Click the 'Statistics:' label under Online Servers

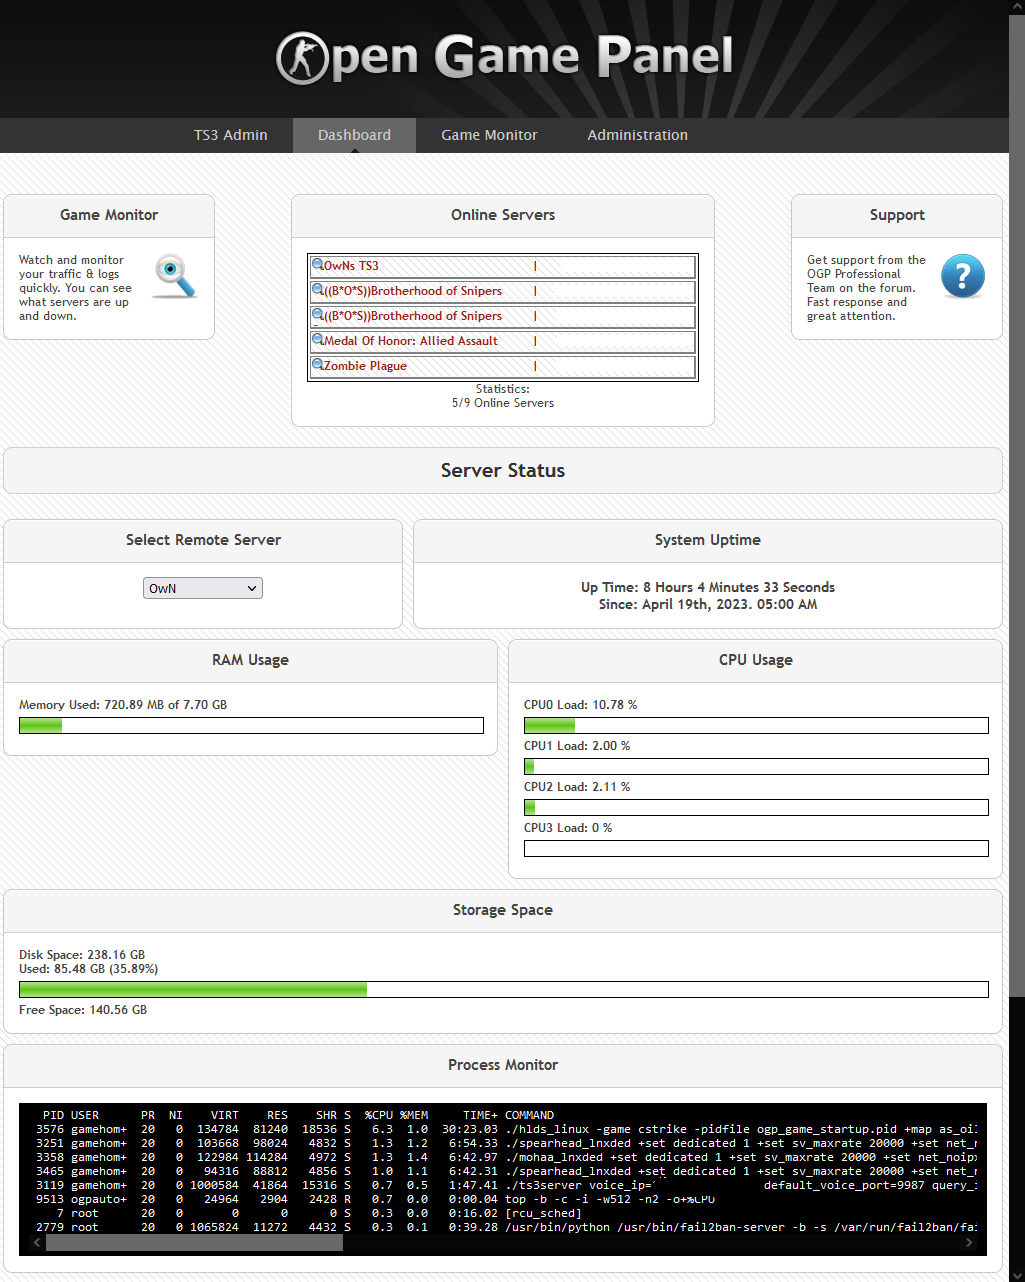pyautogui.click(x=503, y=389)
